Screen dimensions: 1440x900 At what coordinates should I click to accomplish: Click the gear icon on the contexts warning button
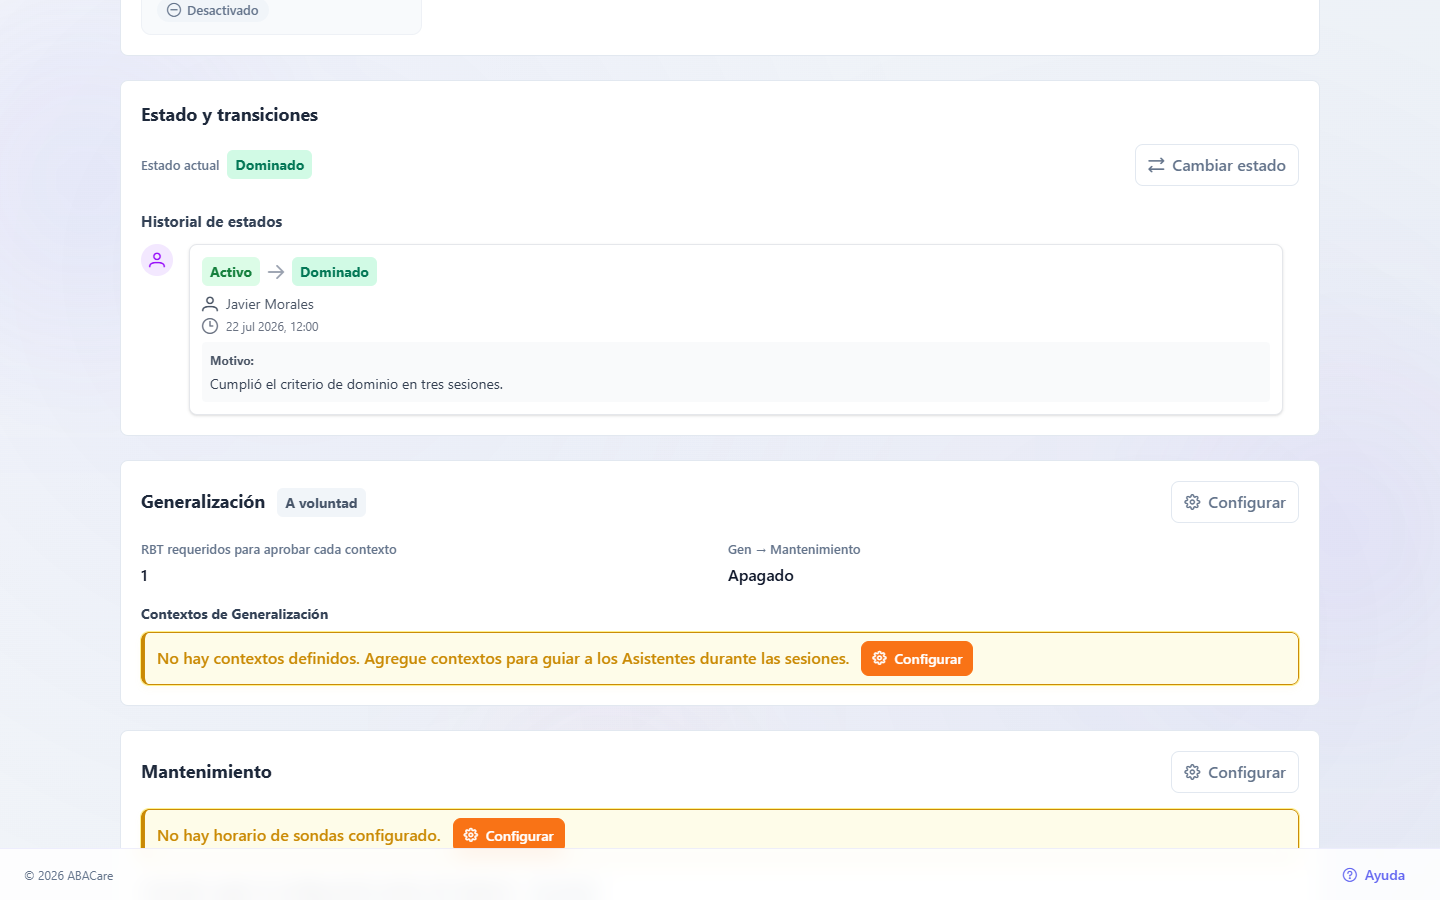click(x=879, y=658)
